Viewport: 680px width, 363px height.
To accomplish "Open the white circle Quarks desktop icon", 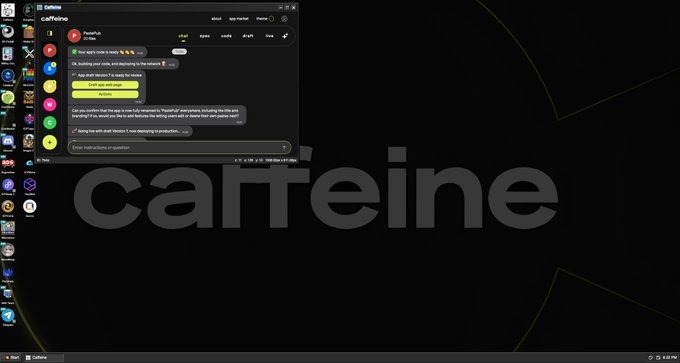I will coord(29,206).
